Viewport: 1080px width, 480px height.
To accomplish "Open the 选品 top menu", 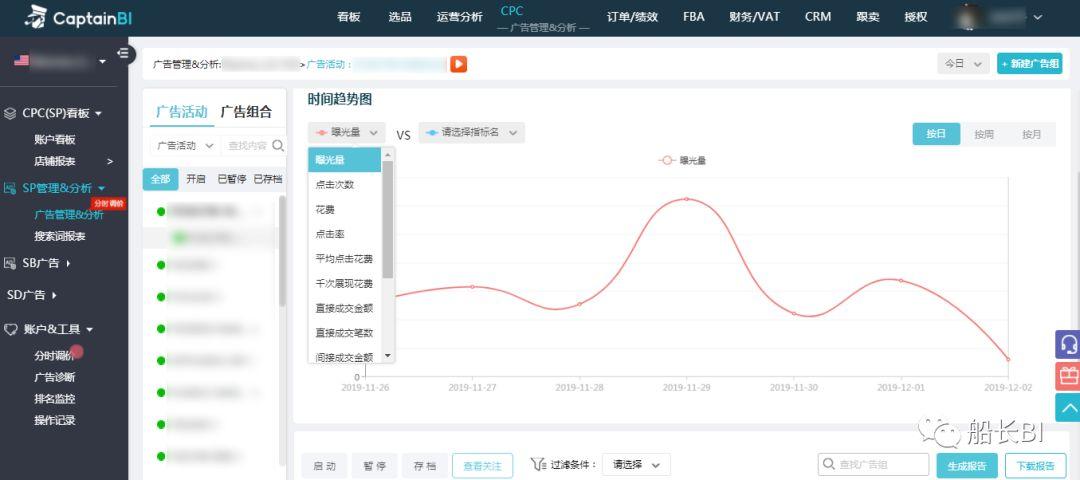I will (399, 17).
